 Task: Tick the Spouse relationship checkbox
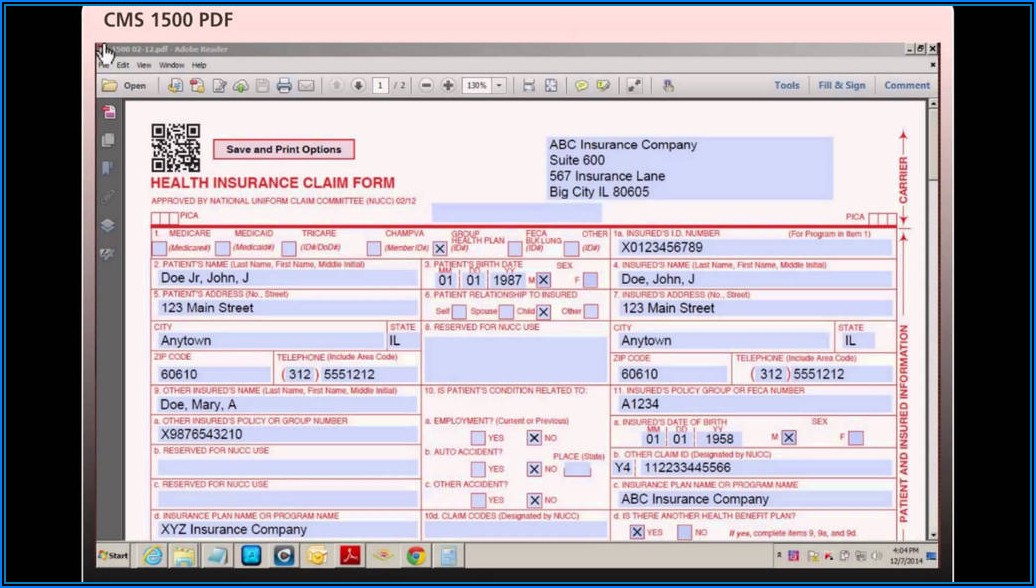coord(506,312)
